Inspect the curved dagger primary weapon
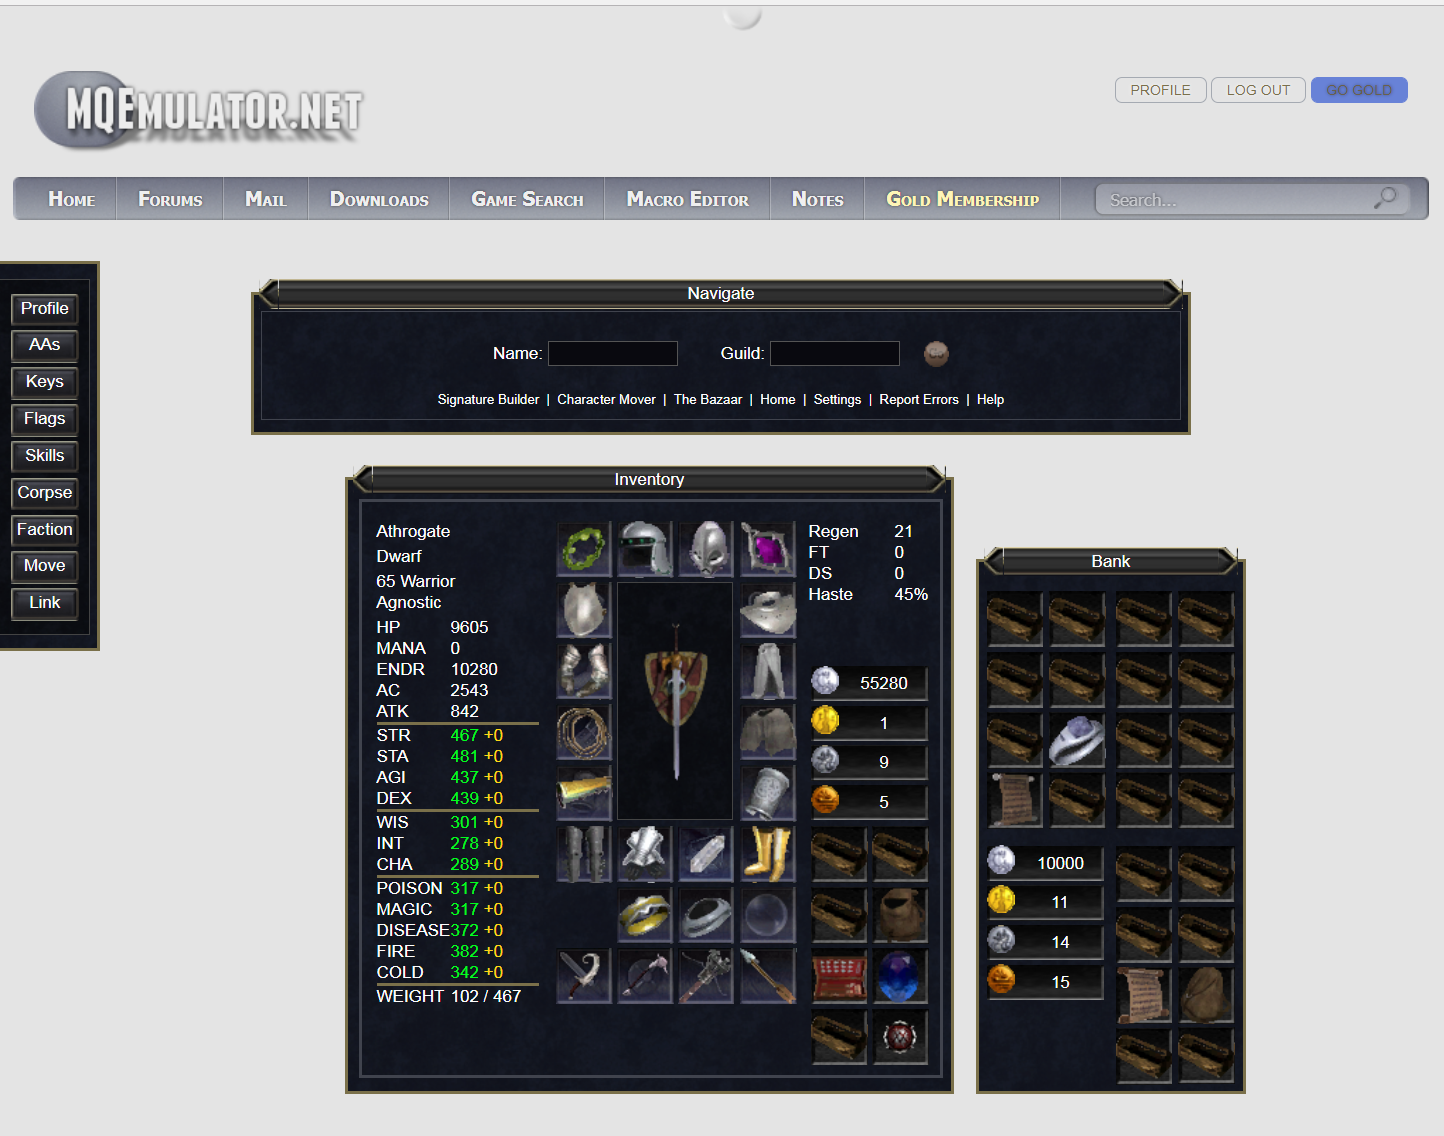 584,976
